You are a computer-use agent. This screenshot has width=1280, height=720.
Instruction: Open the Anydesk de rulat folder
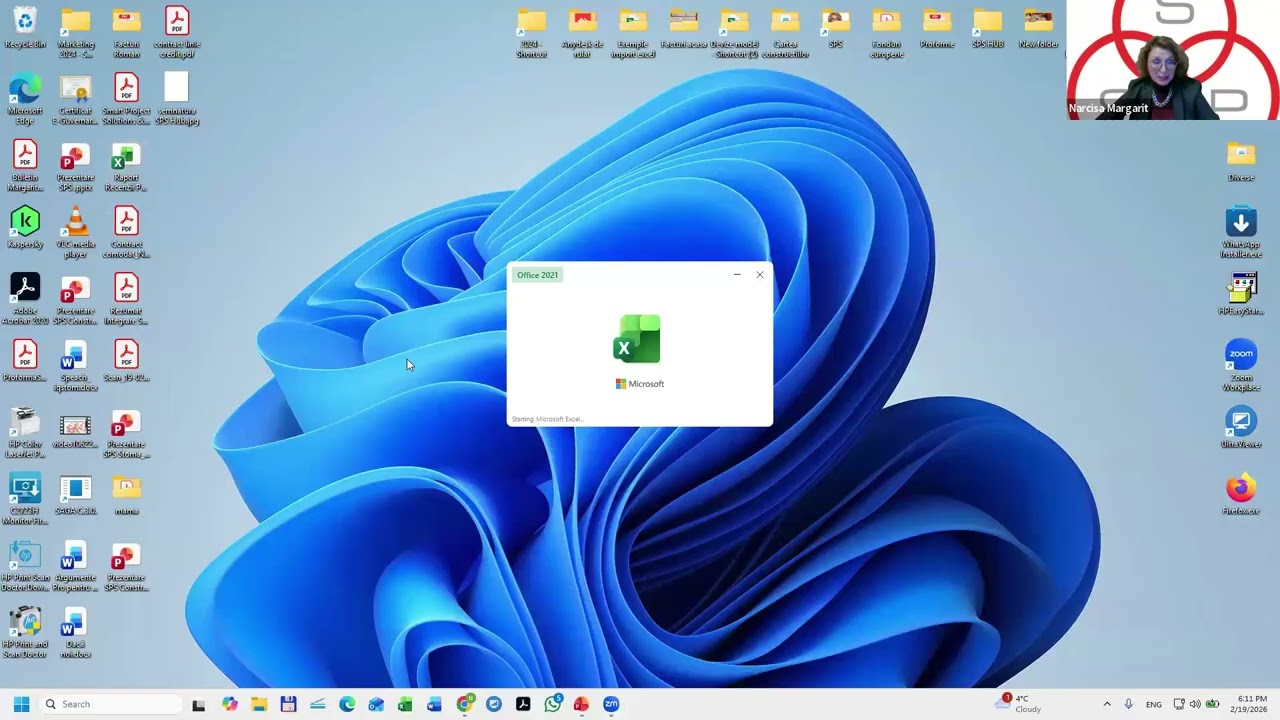[582, 32]
